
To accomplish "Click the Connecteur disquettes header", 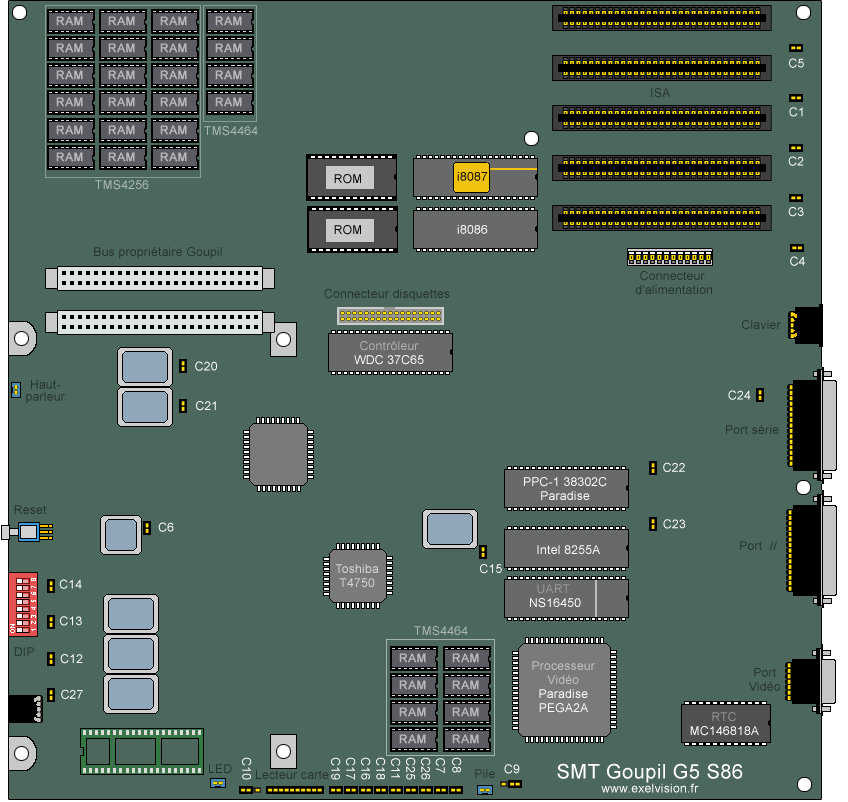I will (390, 316).
